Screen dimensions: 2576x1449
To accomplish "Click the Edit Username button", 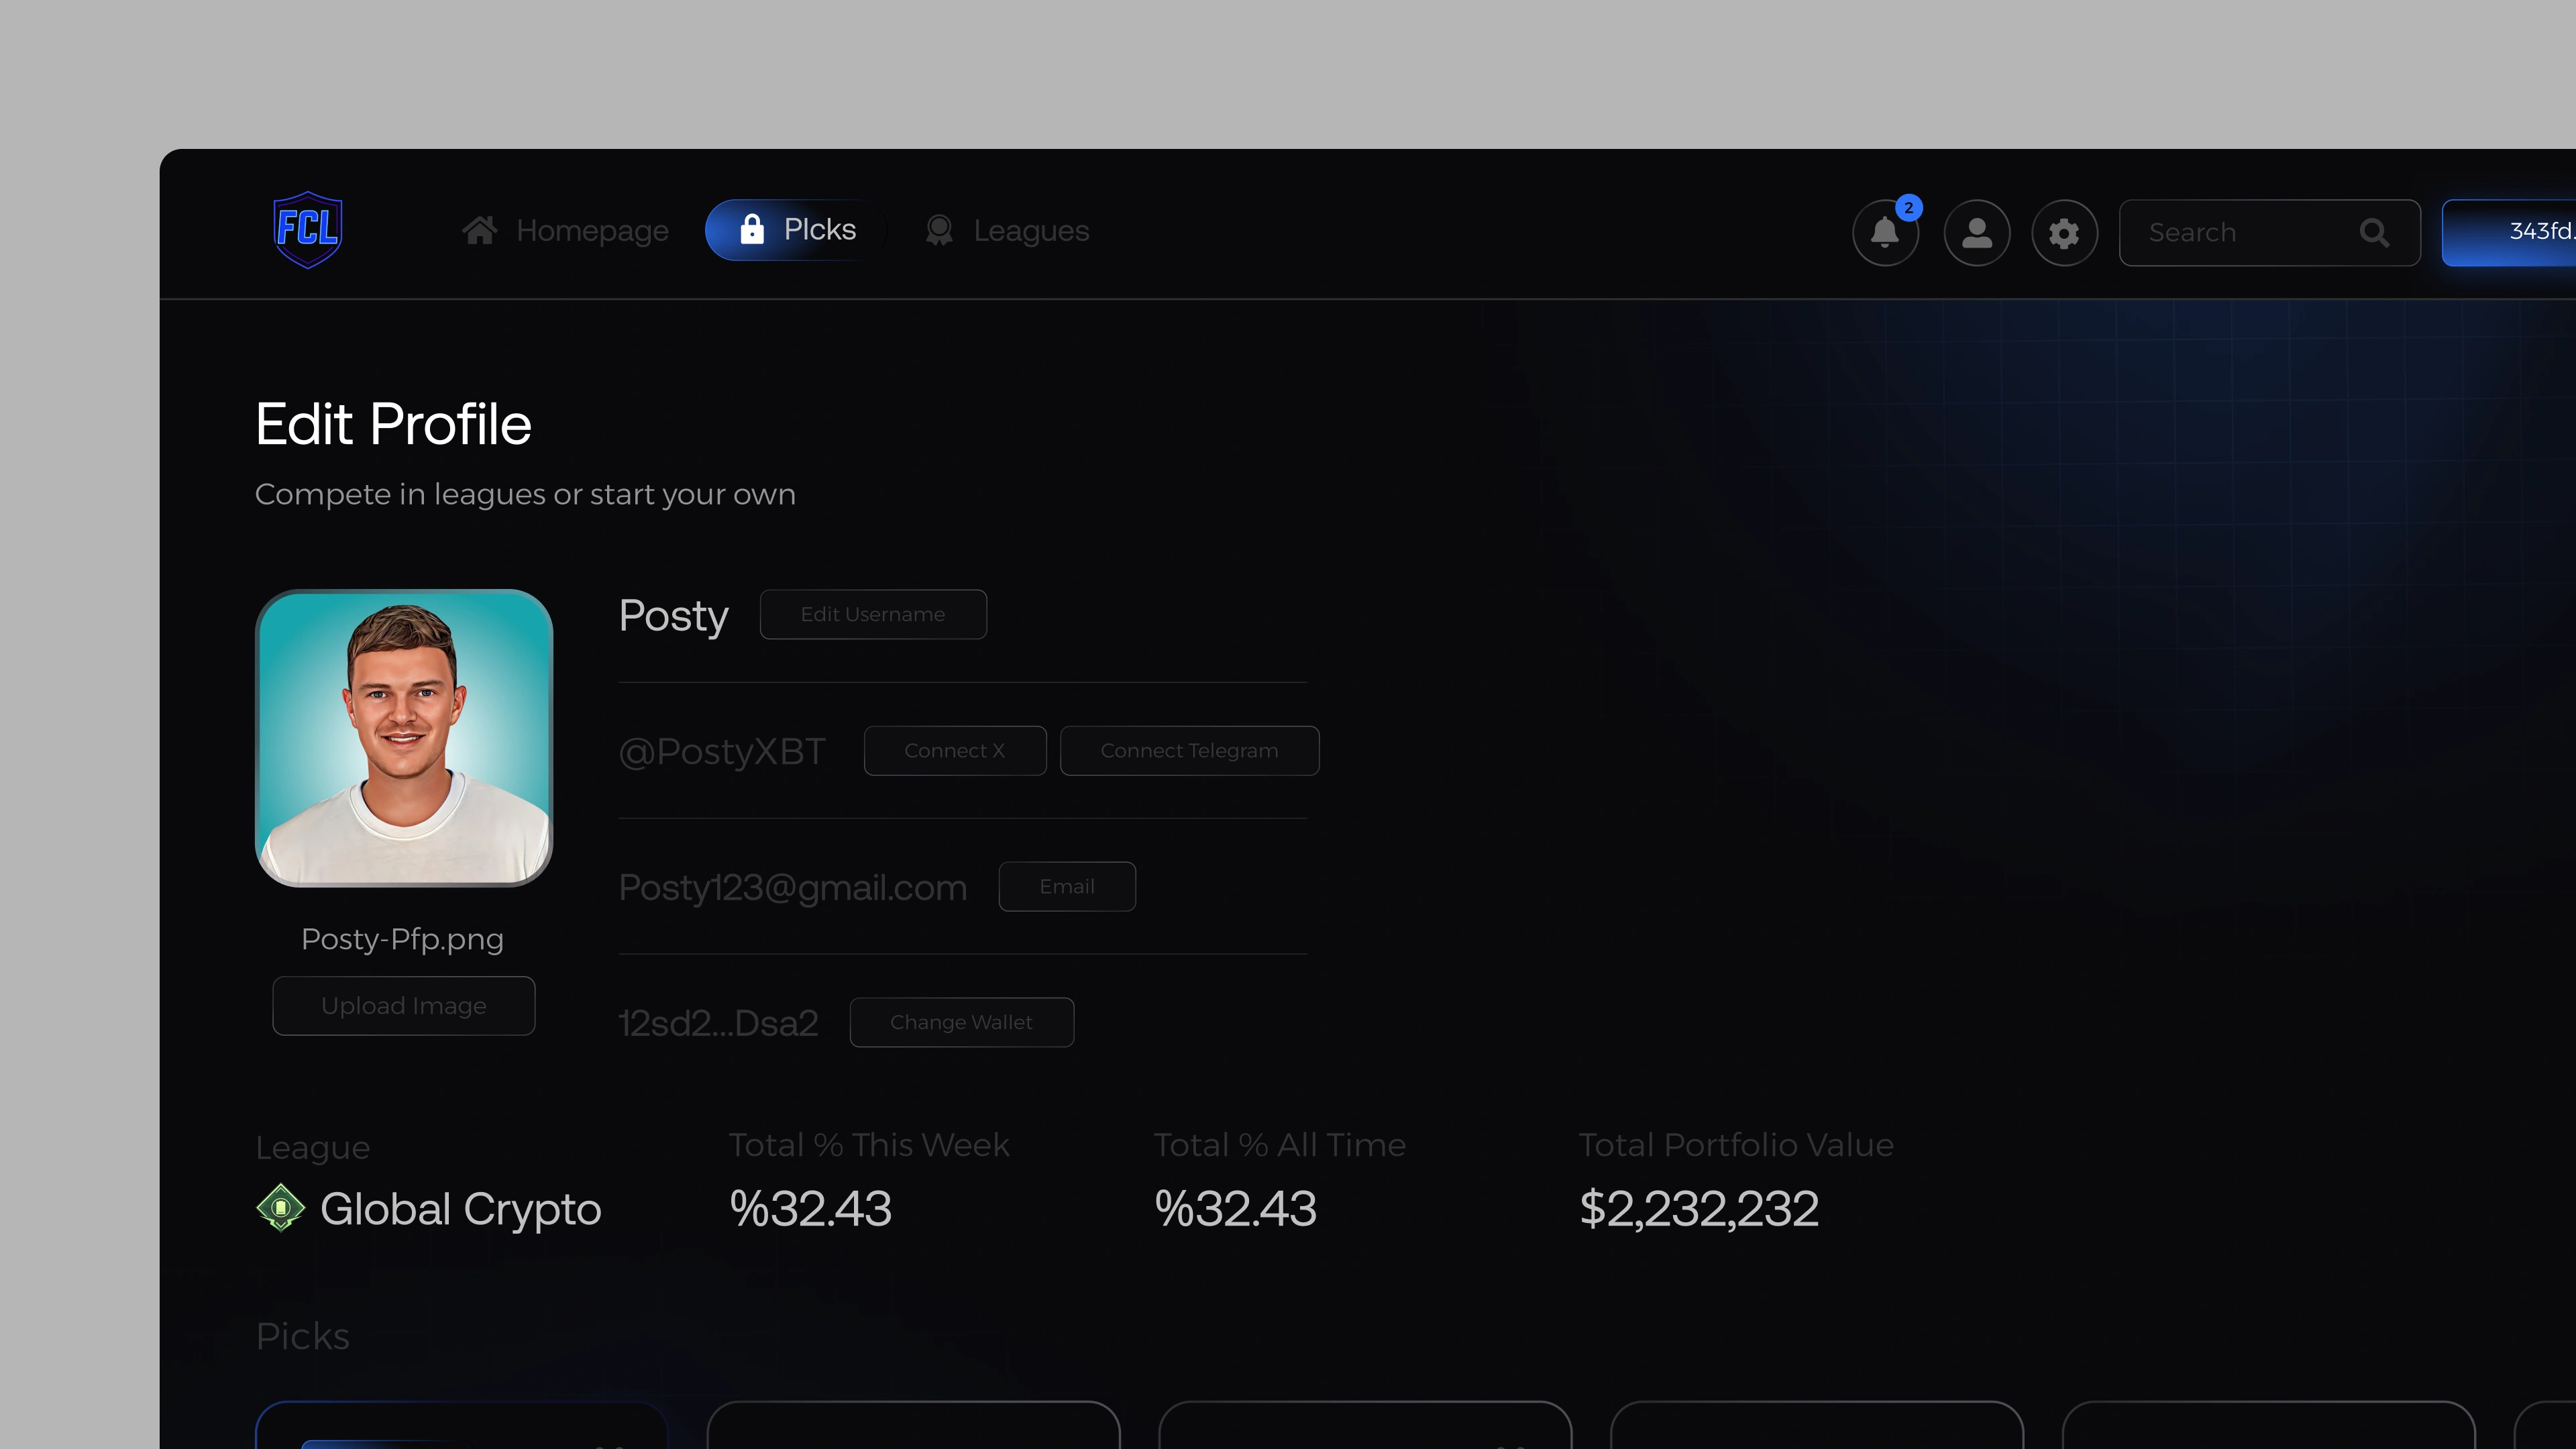I will [x=872, y=614].
